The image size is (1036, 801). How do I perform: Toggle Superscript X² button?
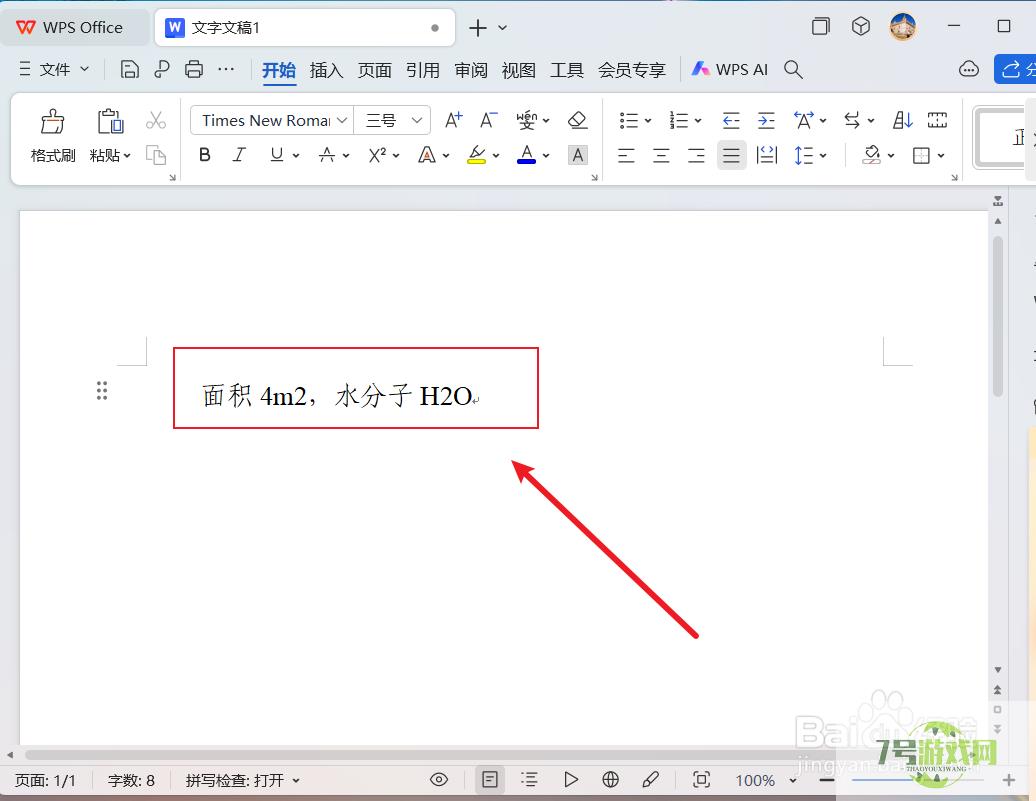pyautogui.click(x=377, y=155)
